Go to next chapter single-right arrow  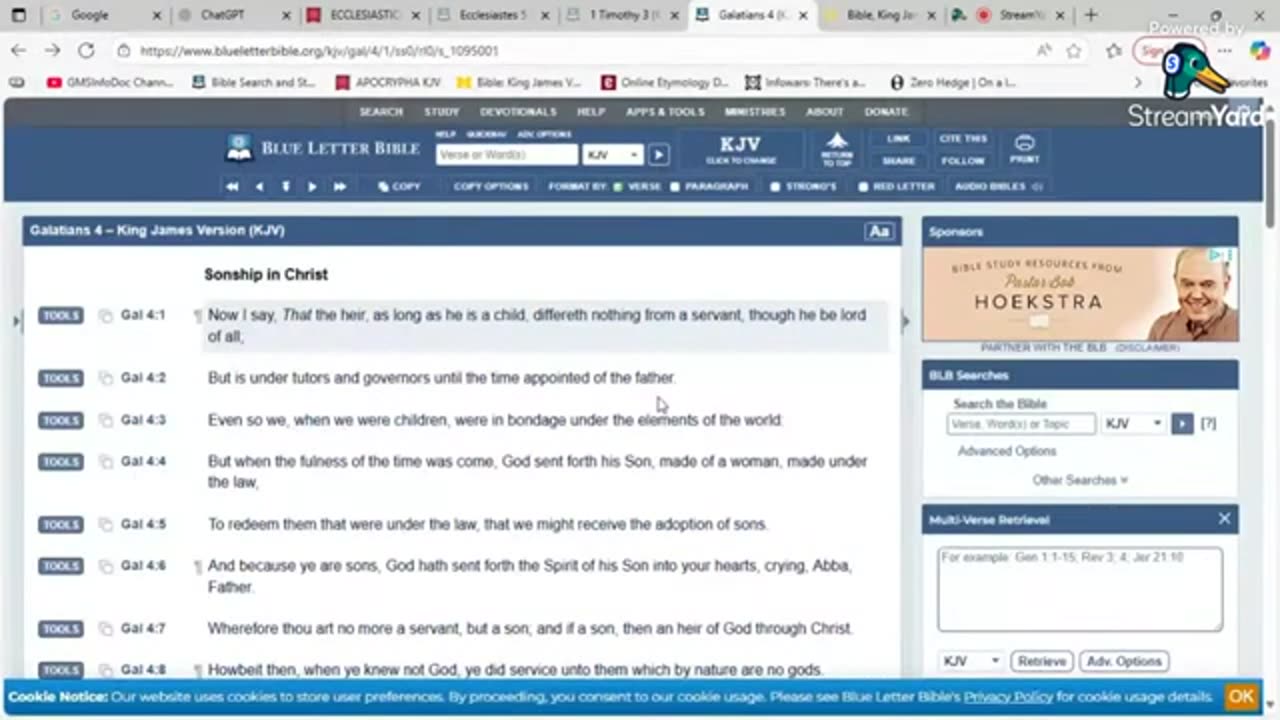312,187
